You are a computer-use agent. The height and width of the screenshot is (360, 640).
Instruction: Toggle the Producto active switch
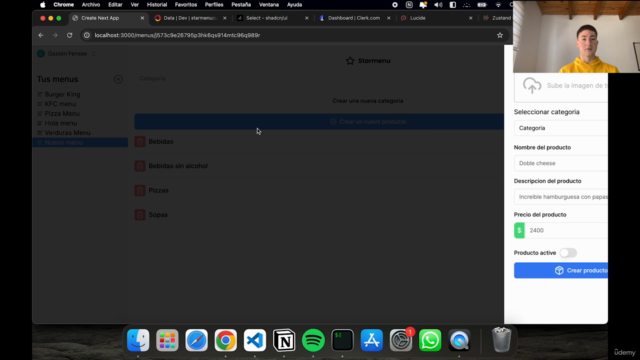pyautogui.click(x=568, y=253)
